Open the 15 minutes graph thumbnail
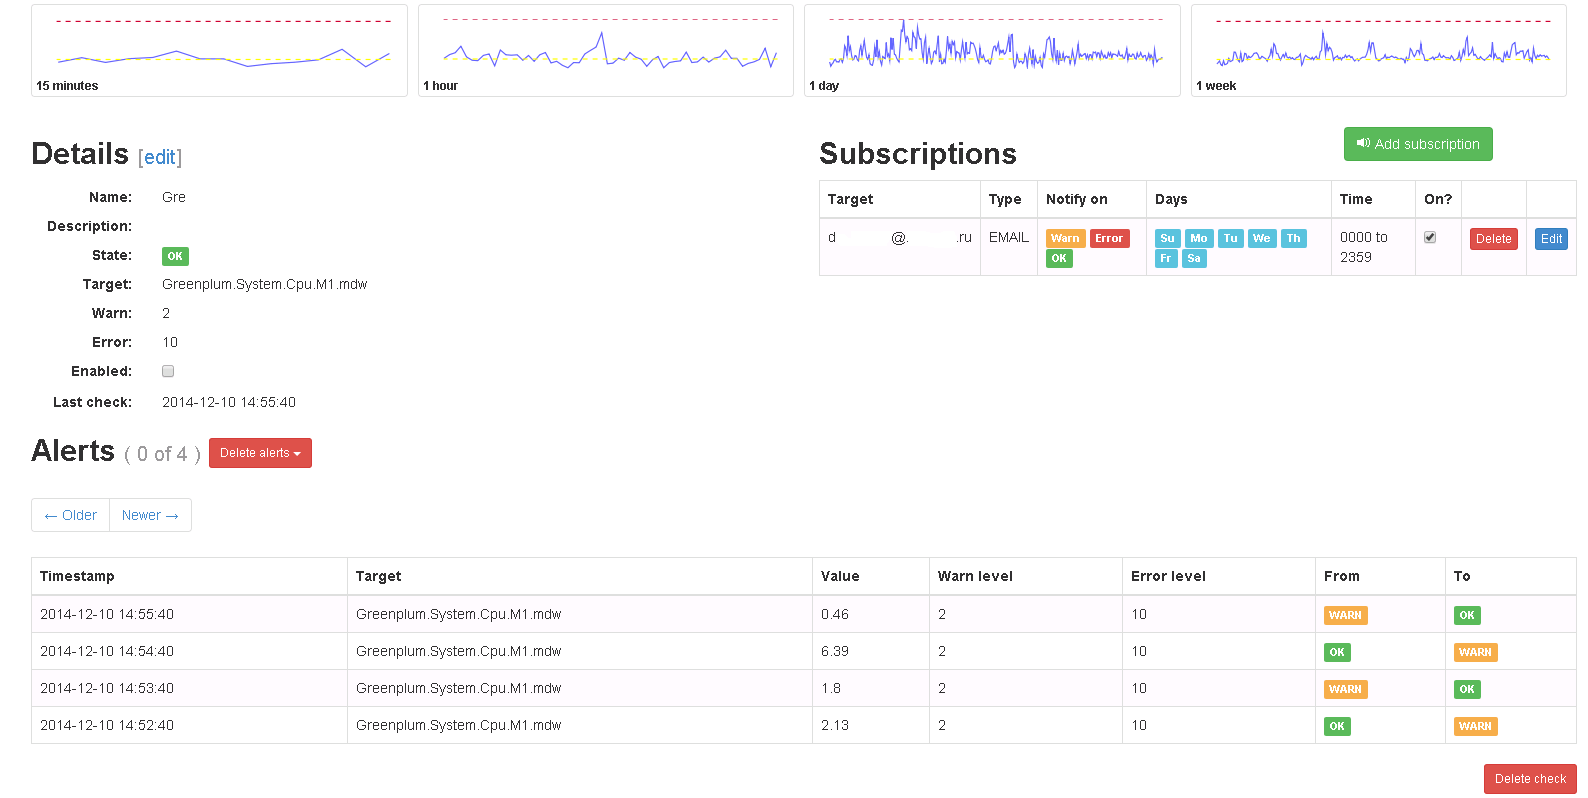This screenshot has width=1588, height=798. tap(219, 50)
